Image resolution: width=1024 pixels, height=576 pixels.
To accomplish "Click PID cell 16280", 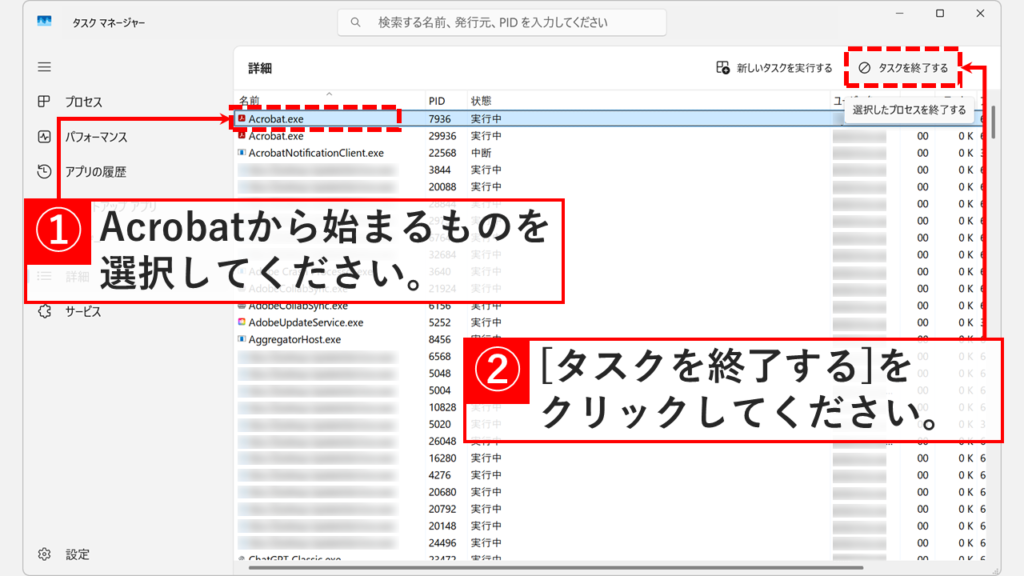I will point(442,458).
